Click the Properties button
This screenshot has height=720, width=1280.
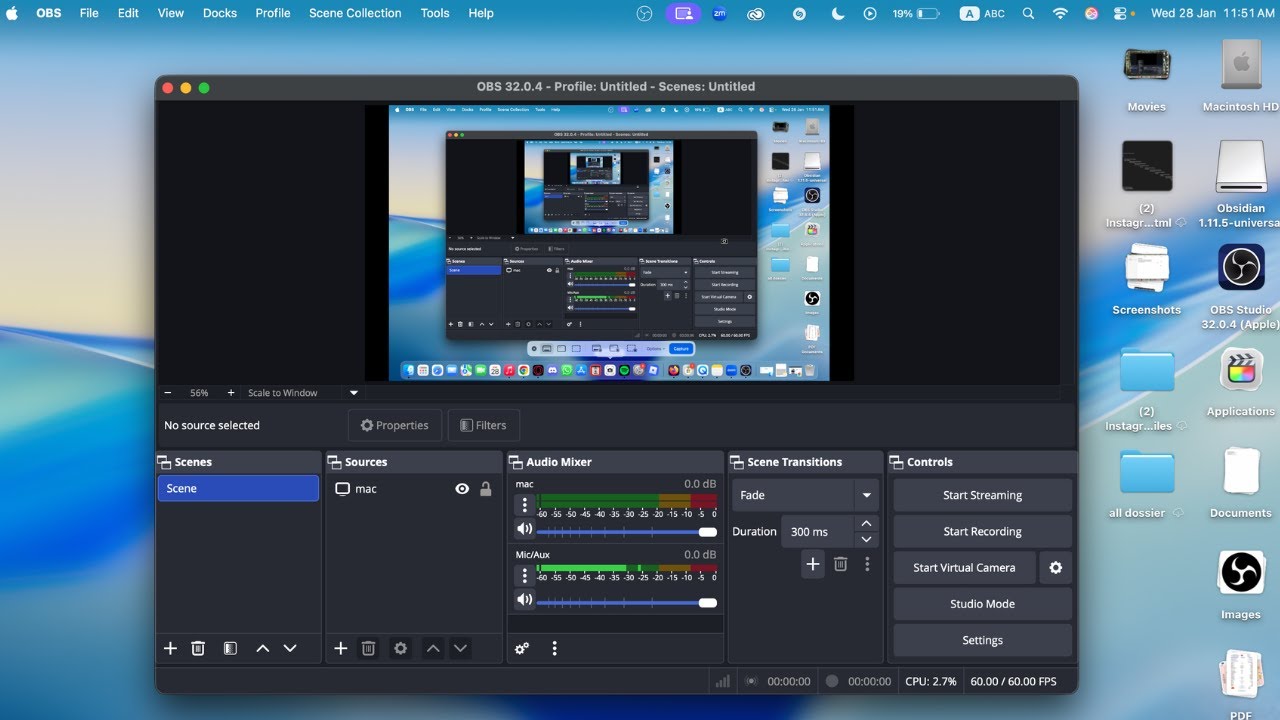point(395,425)
